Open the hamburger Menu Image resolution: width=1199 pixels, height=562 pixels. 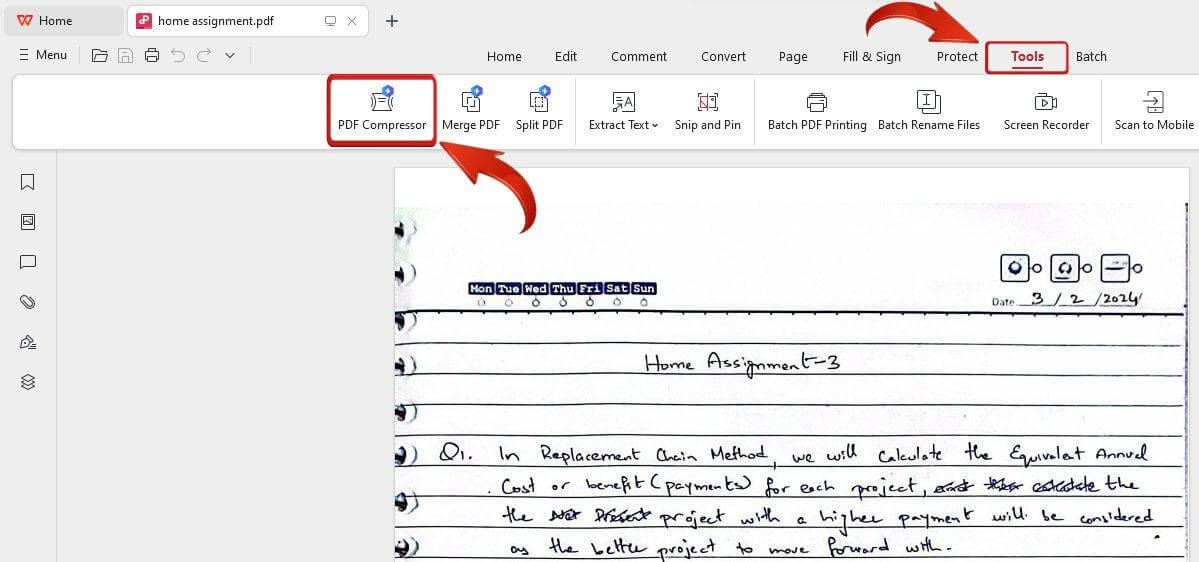(43, 55)
